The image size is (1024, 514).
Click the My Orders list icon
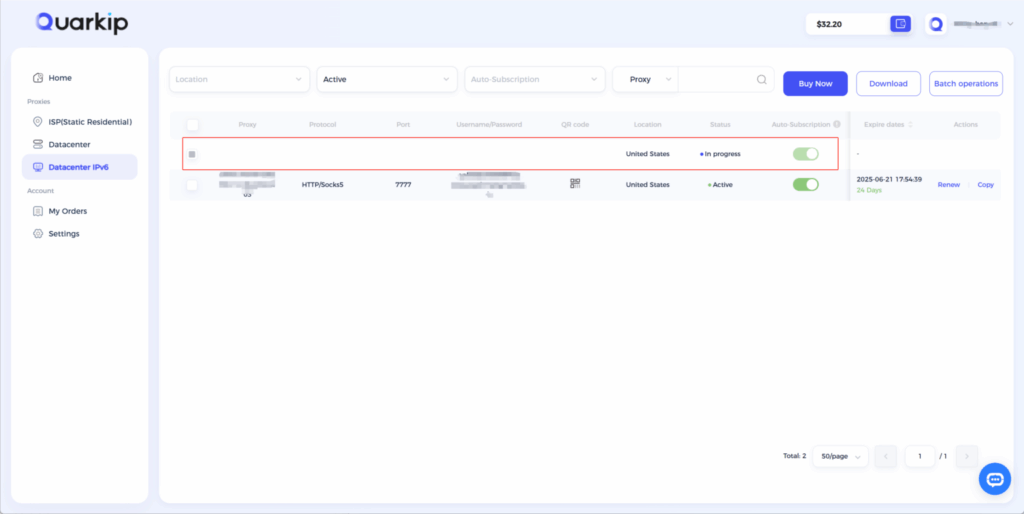[38, 211]
